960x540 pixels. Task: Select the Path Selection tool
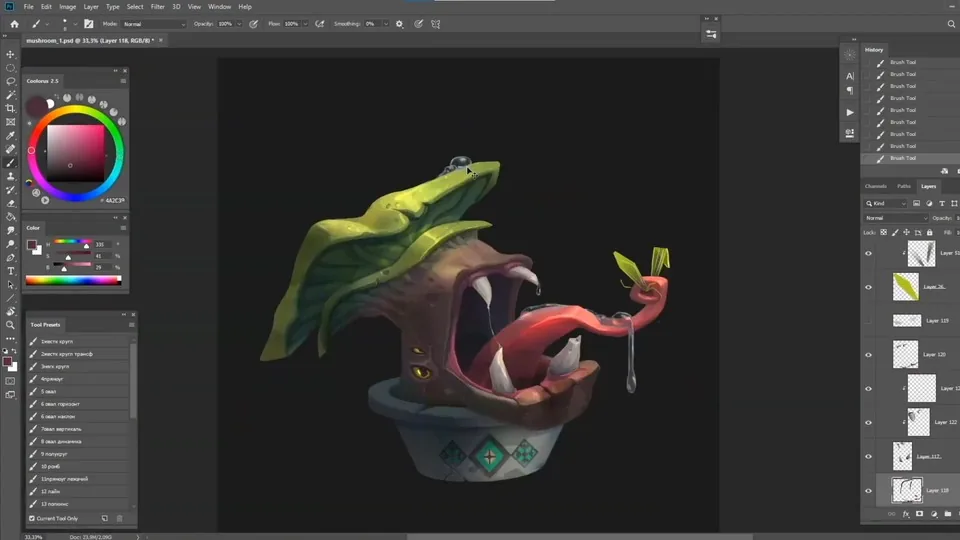point(10,284)
